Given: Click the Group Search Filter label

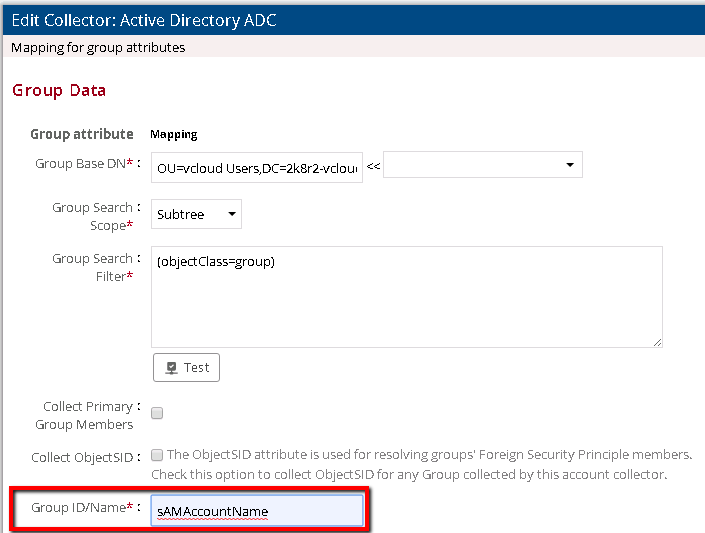Looking at the screenshot, I should [92, 267].
